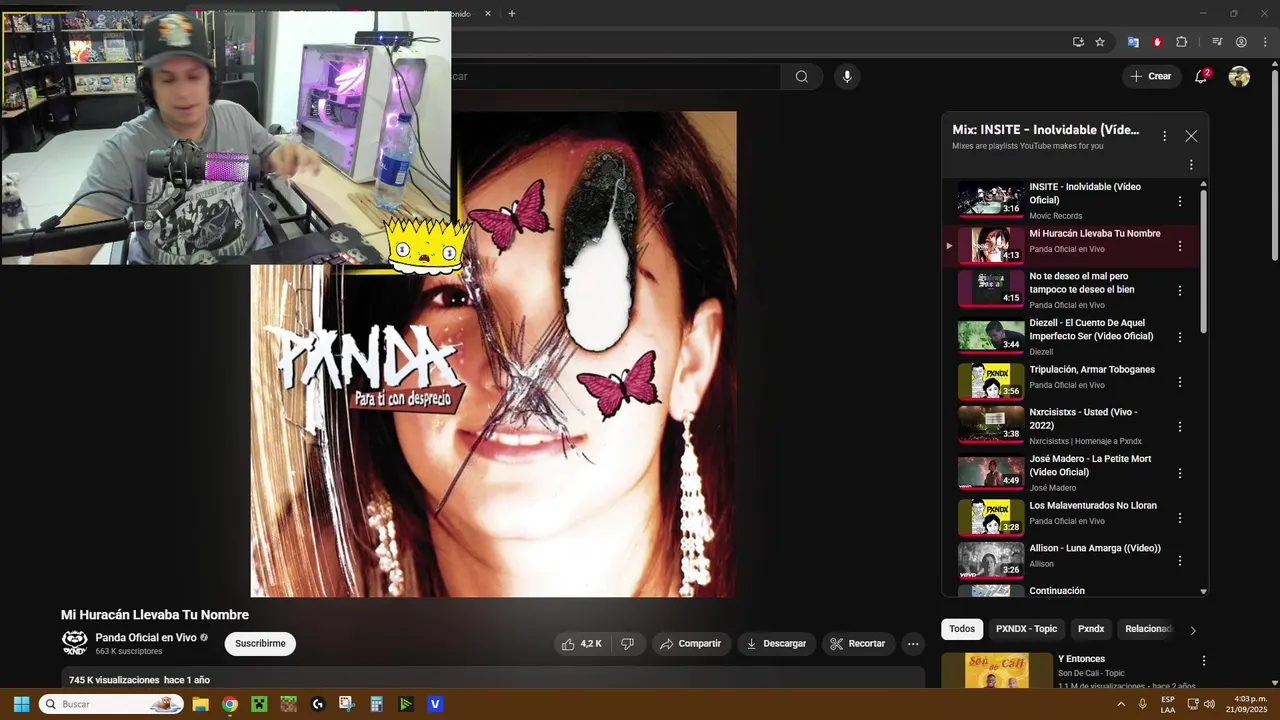Click the Compartir button
This screenshot has height=720, width=1280.
coord(691,644)
